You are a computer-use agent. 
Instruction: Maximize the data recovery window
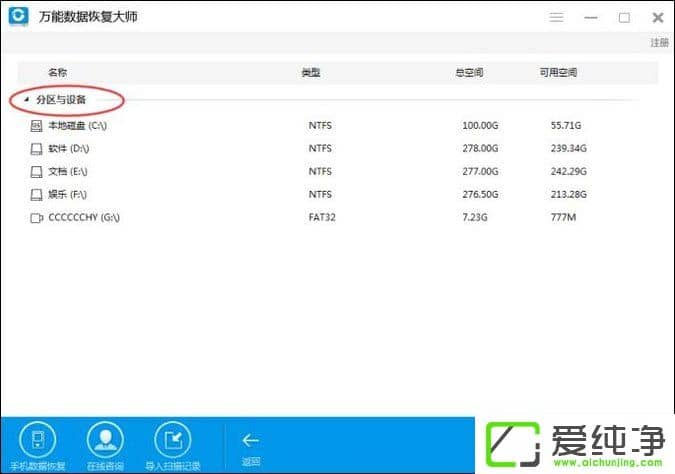624,18
